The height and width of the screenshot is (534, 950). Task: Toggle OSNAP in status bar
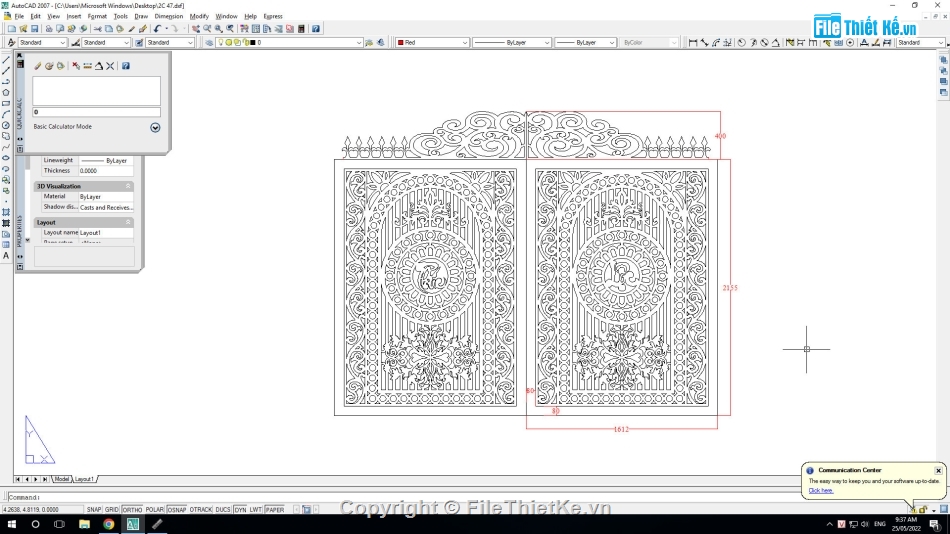tap(176, 510)
